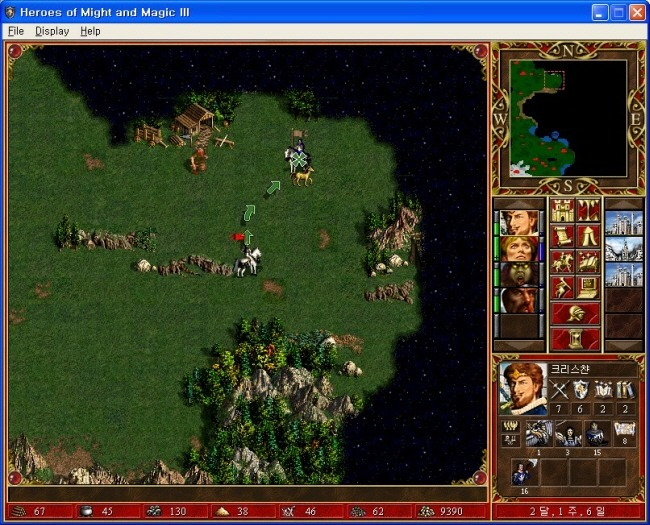This screenshot has width=650, height=525.
Task: Select the white-horse hero with red flag on map
Action: pyautogui.click(x=247, y=260)
